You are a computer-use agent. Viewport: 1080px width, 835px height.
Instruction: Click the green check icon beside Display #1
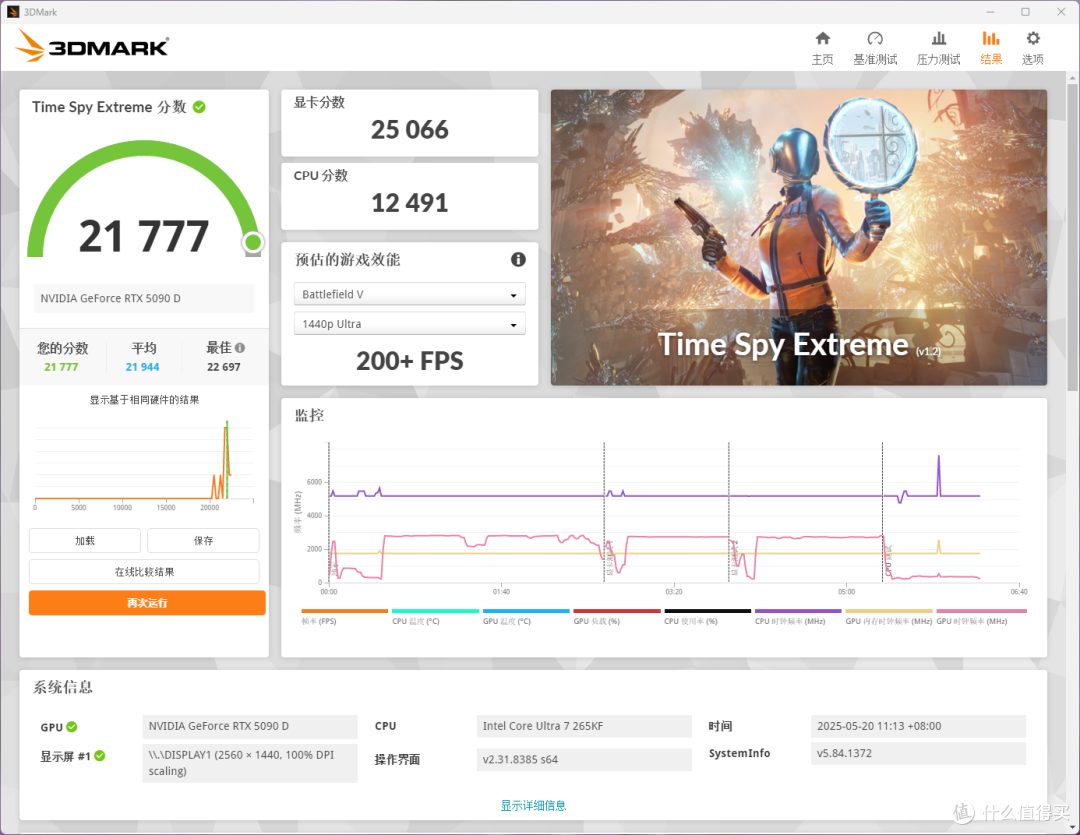click(x=100, y=756)
